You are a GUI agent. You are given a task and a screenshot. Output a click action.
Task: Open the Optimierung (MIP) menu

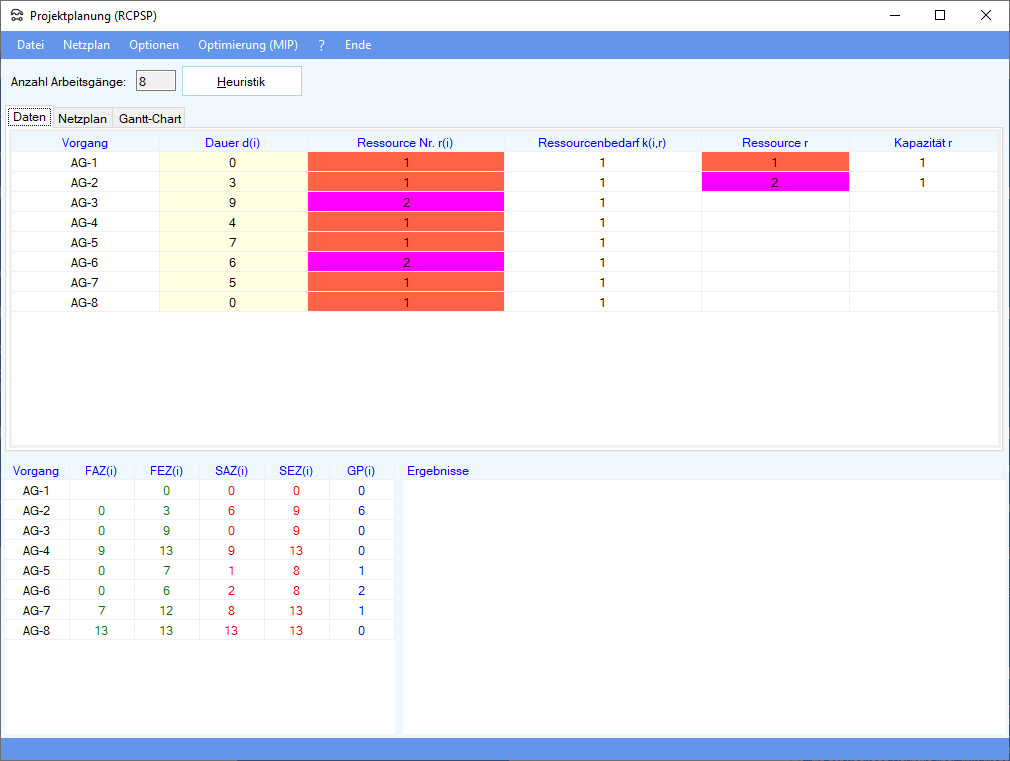[x=248, y=45]
